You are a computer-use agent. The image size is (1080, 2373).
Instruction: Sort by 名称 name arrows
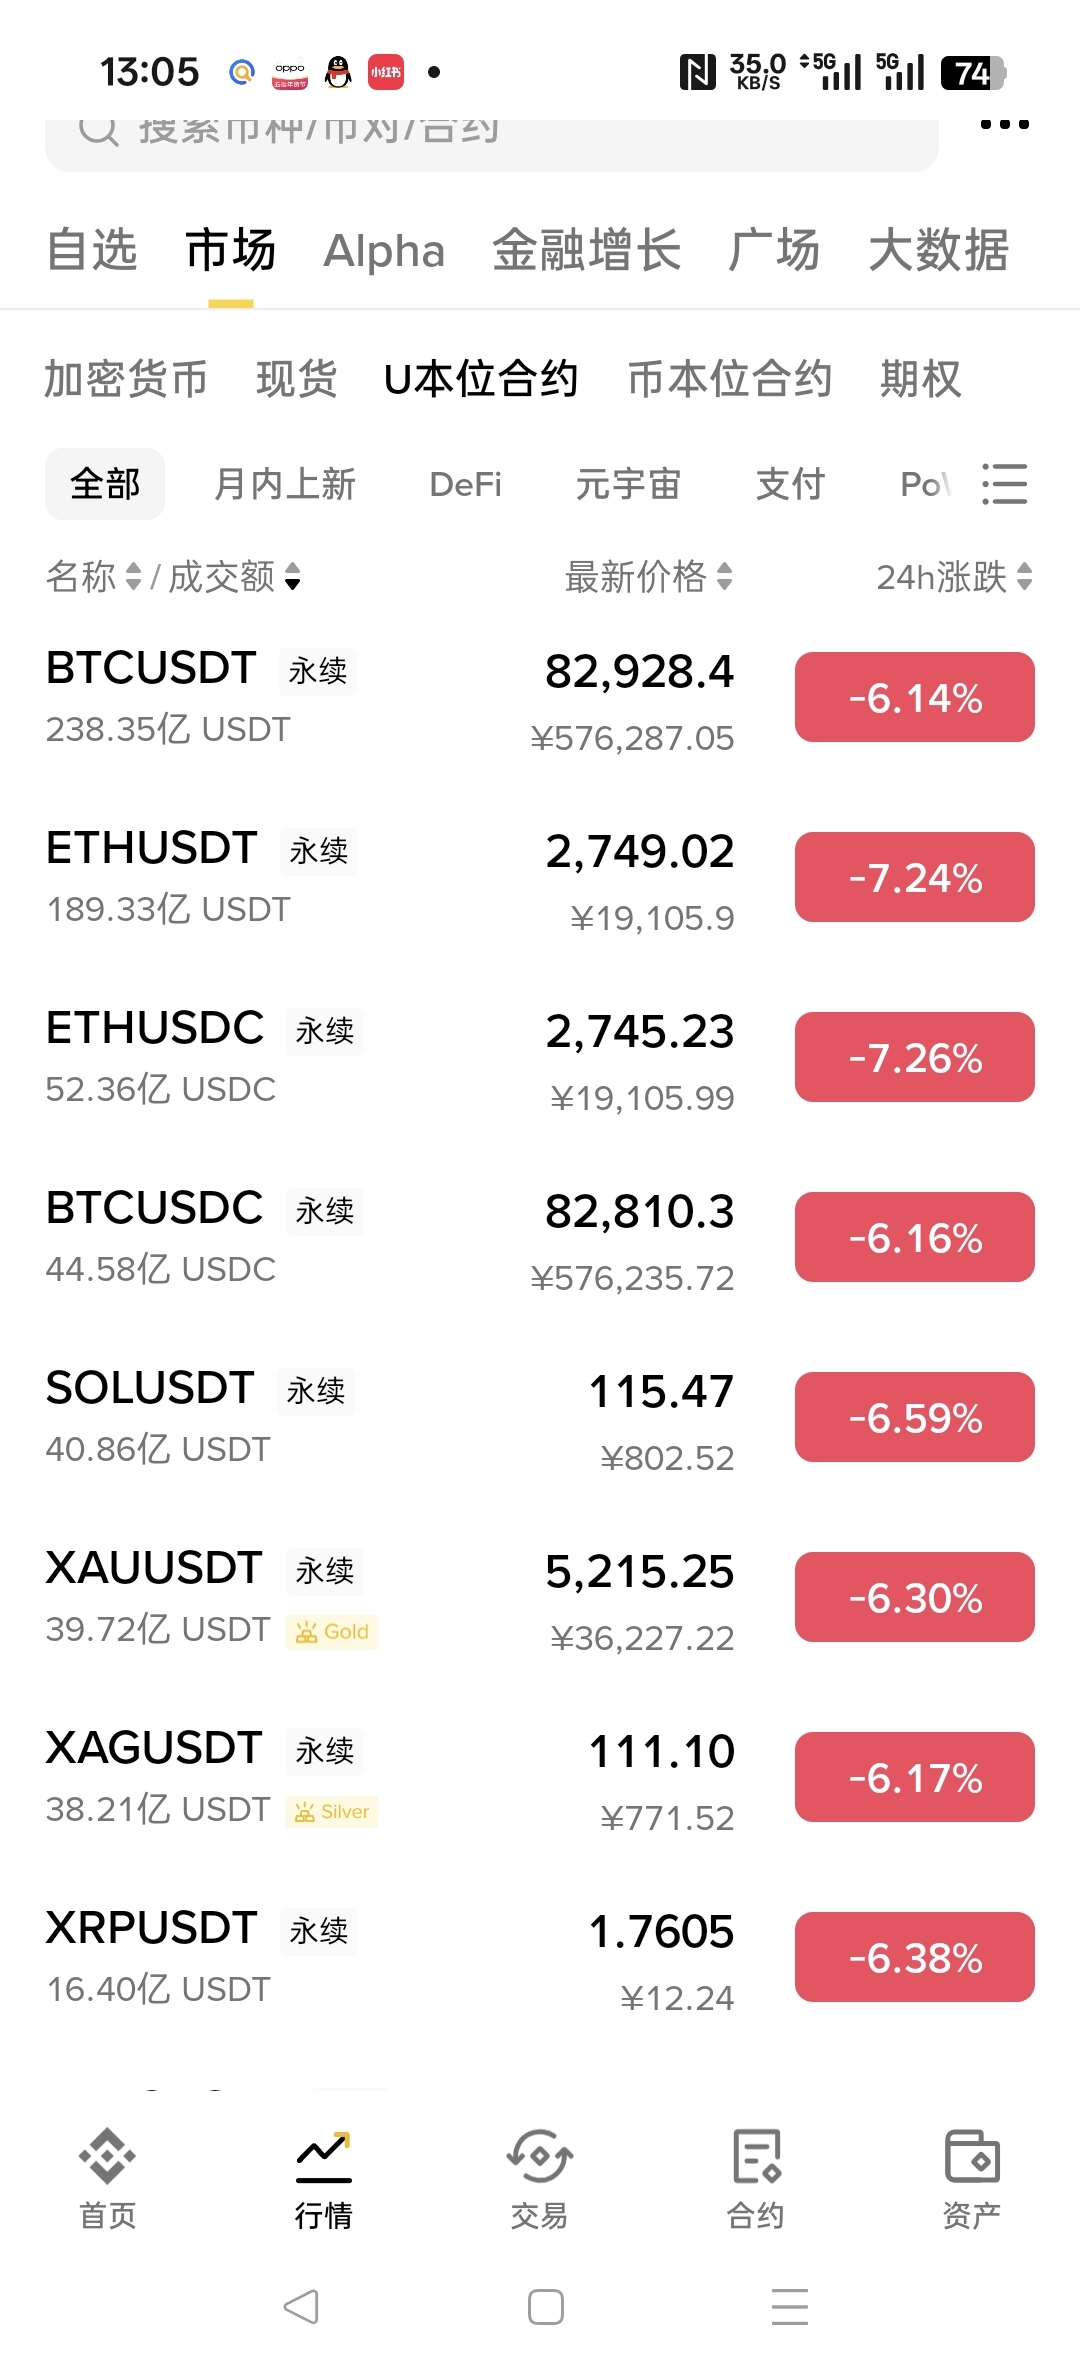coord(133,577)
